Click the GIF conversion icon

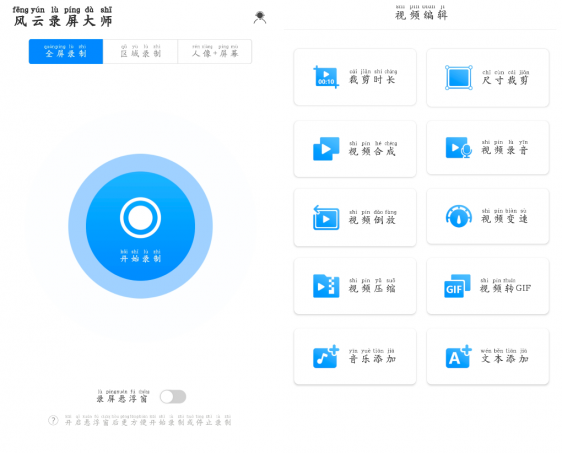pyautogui.click(x=457, y=286)
